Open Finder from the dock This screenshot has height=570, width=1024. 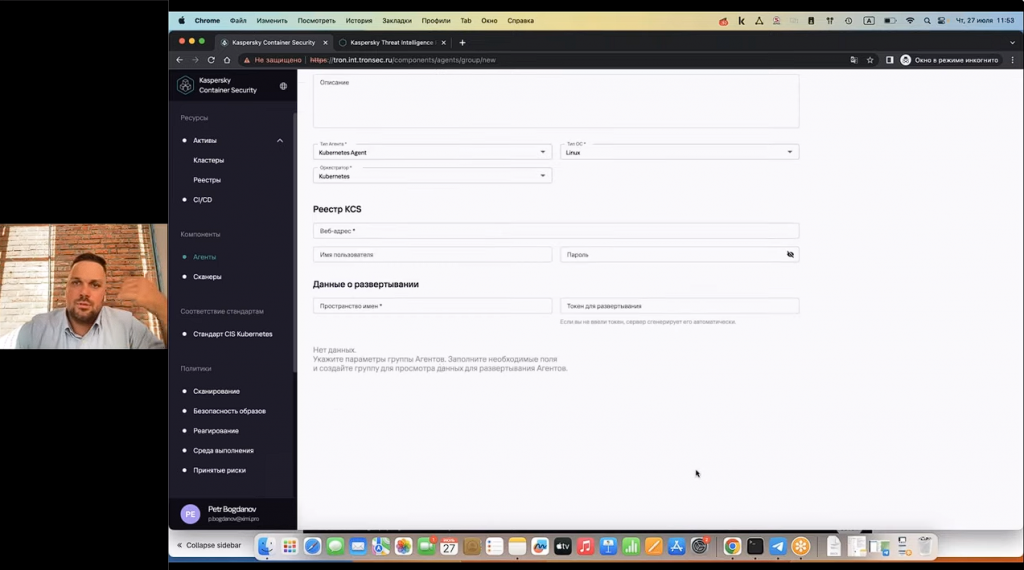click(266, 546)
